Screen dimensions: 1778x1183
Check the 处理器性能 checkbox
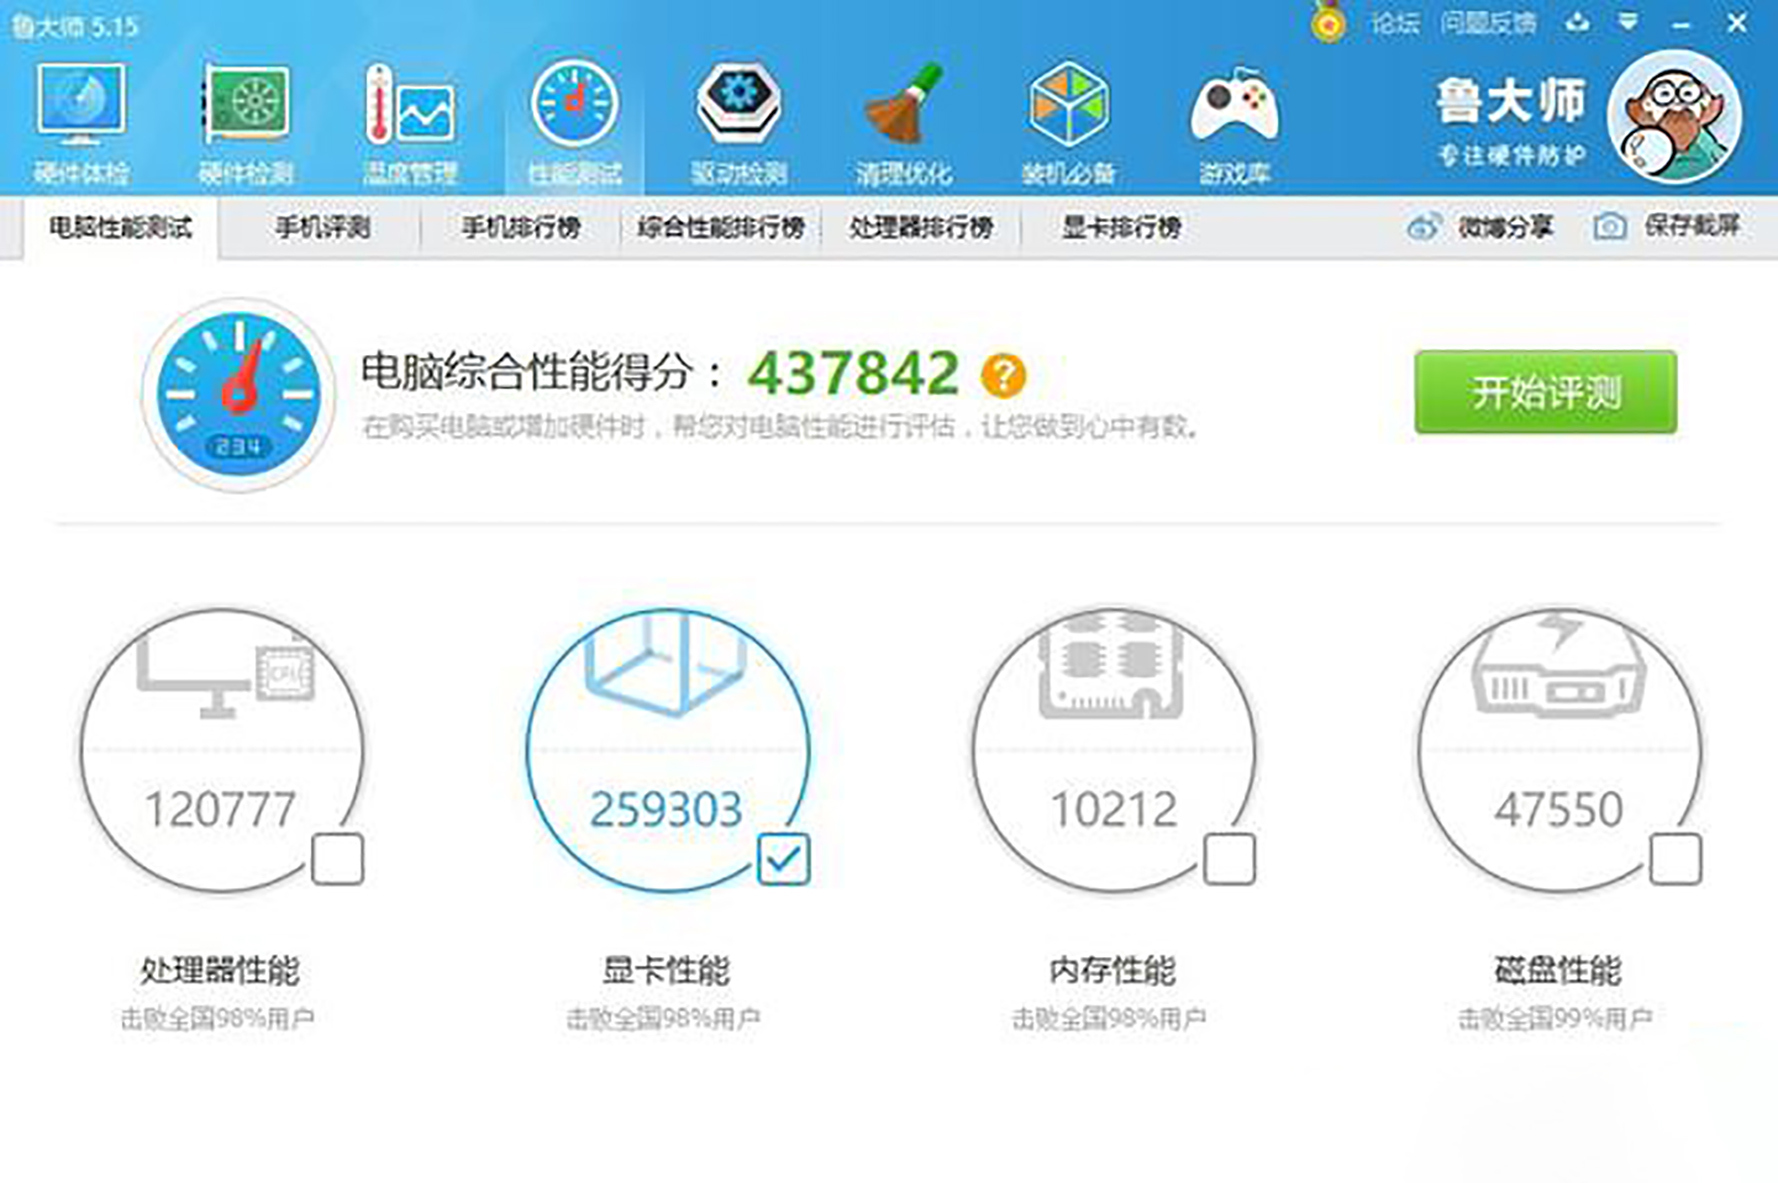[337, 856]
